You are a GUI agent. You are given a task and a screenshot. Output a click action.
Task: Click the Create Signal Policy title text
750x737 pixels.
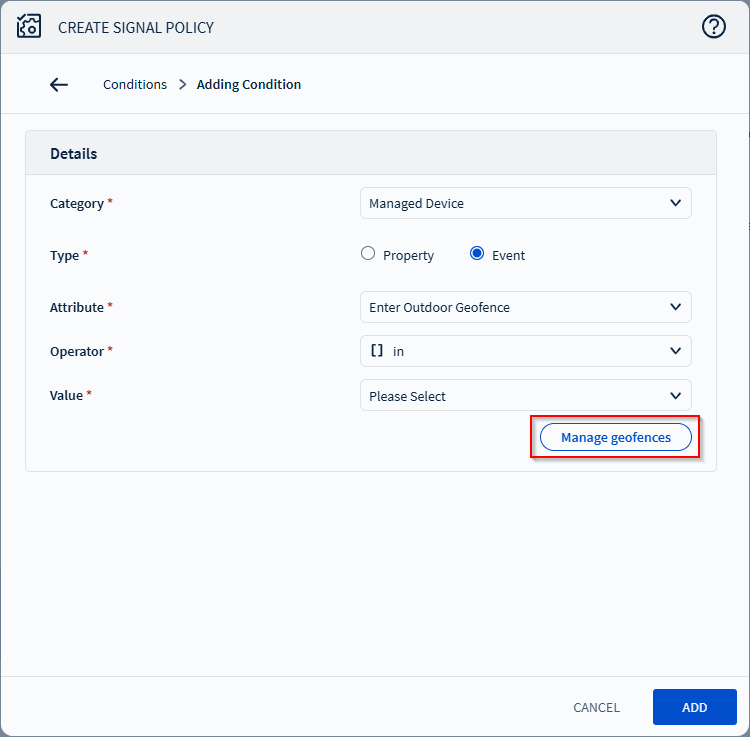[x=136, y=28]
